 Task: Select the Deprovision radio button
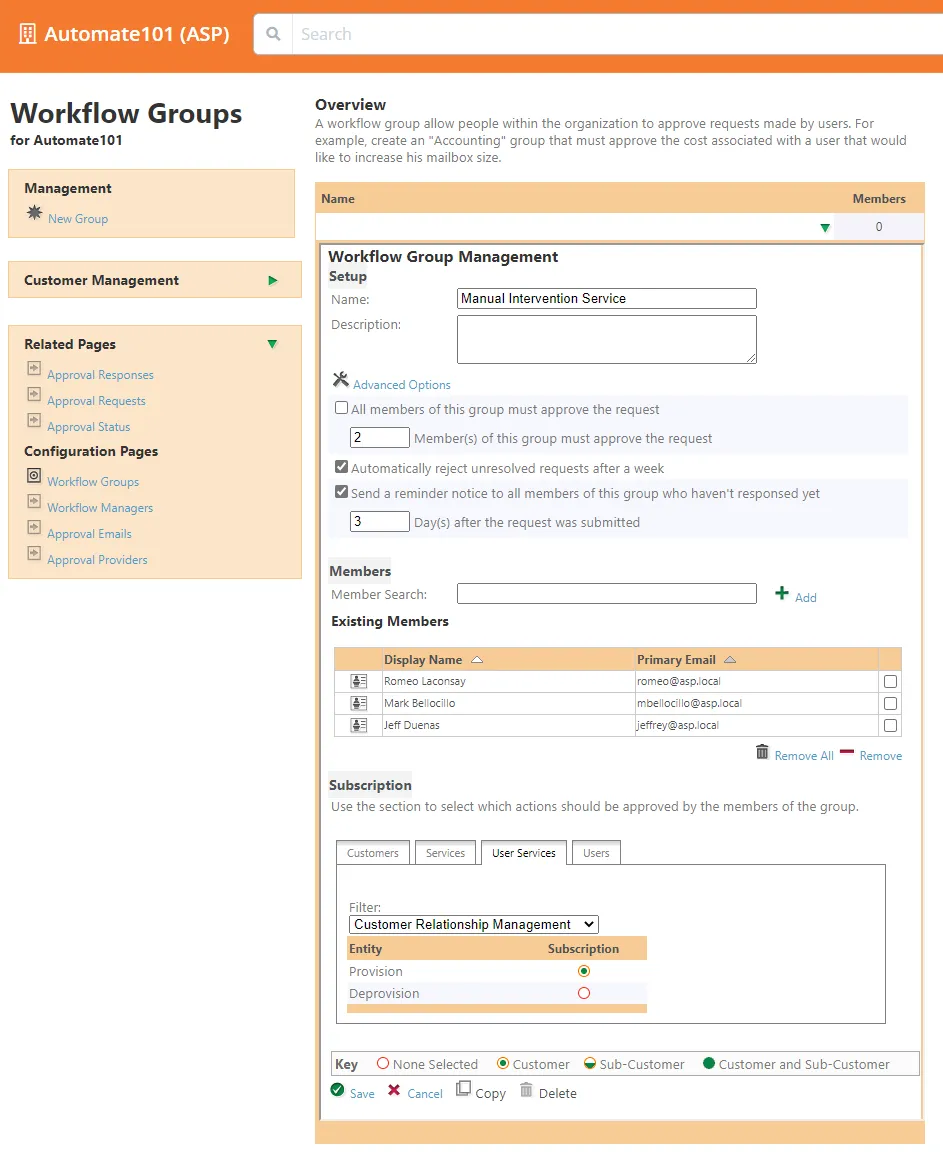coord(583,993)
